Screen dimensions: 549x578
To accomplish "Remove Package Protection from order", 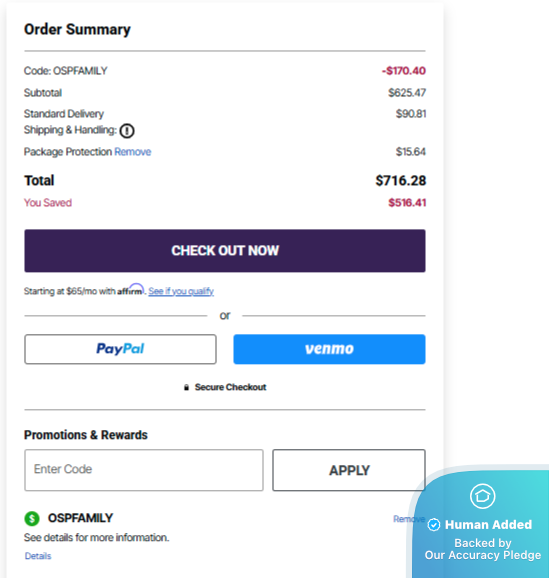I will coord(133,152).
